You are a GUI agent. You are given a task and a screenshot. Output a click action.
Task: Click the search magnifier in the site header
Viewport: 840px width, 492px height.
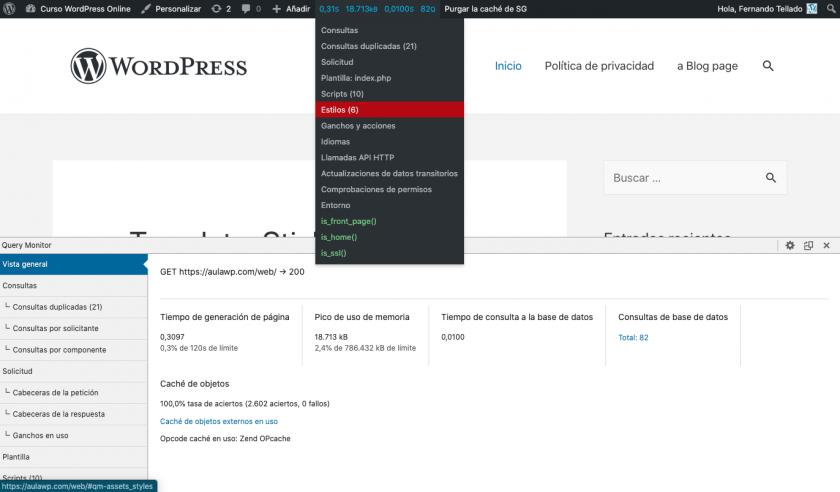[768, 66]
